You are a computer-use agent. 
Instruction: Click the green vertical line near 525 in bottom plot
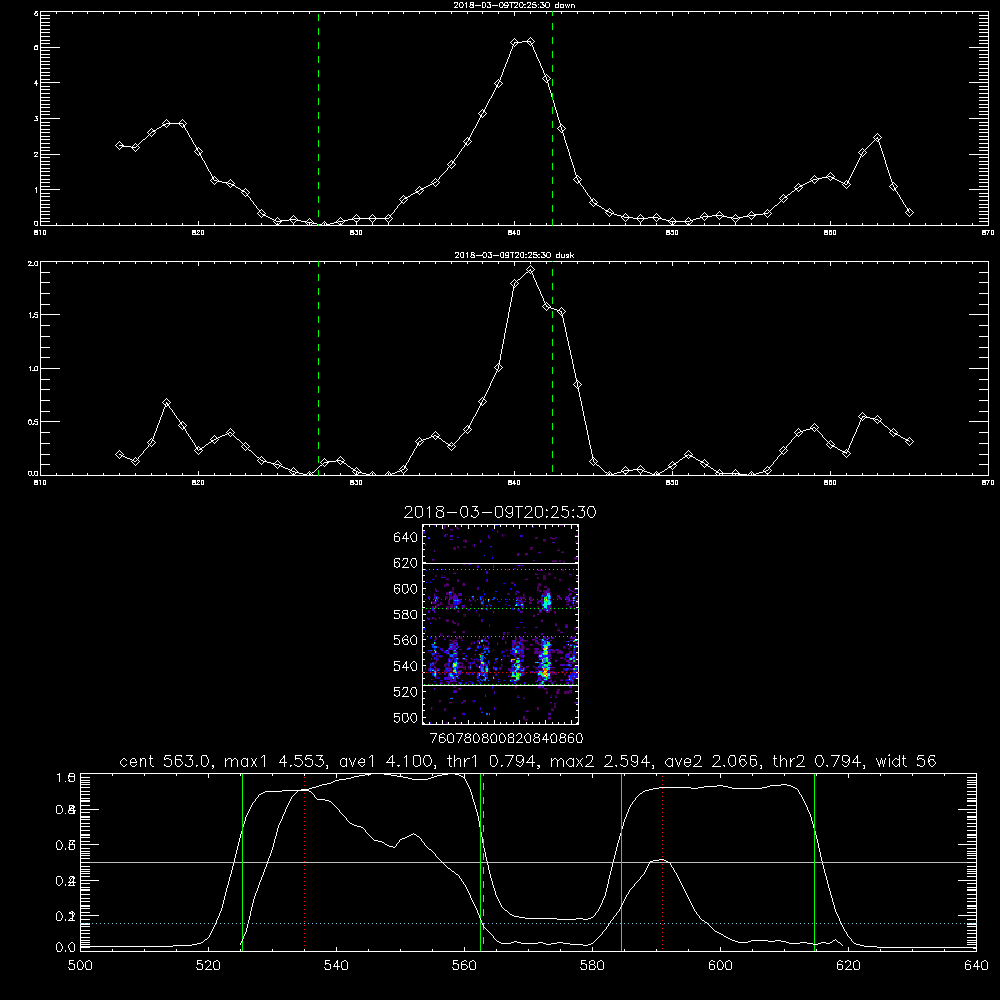(x=242, y=861)
